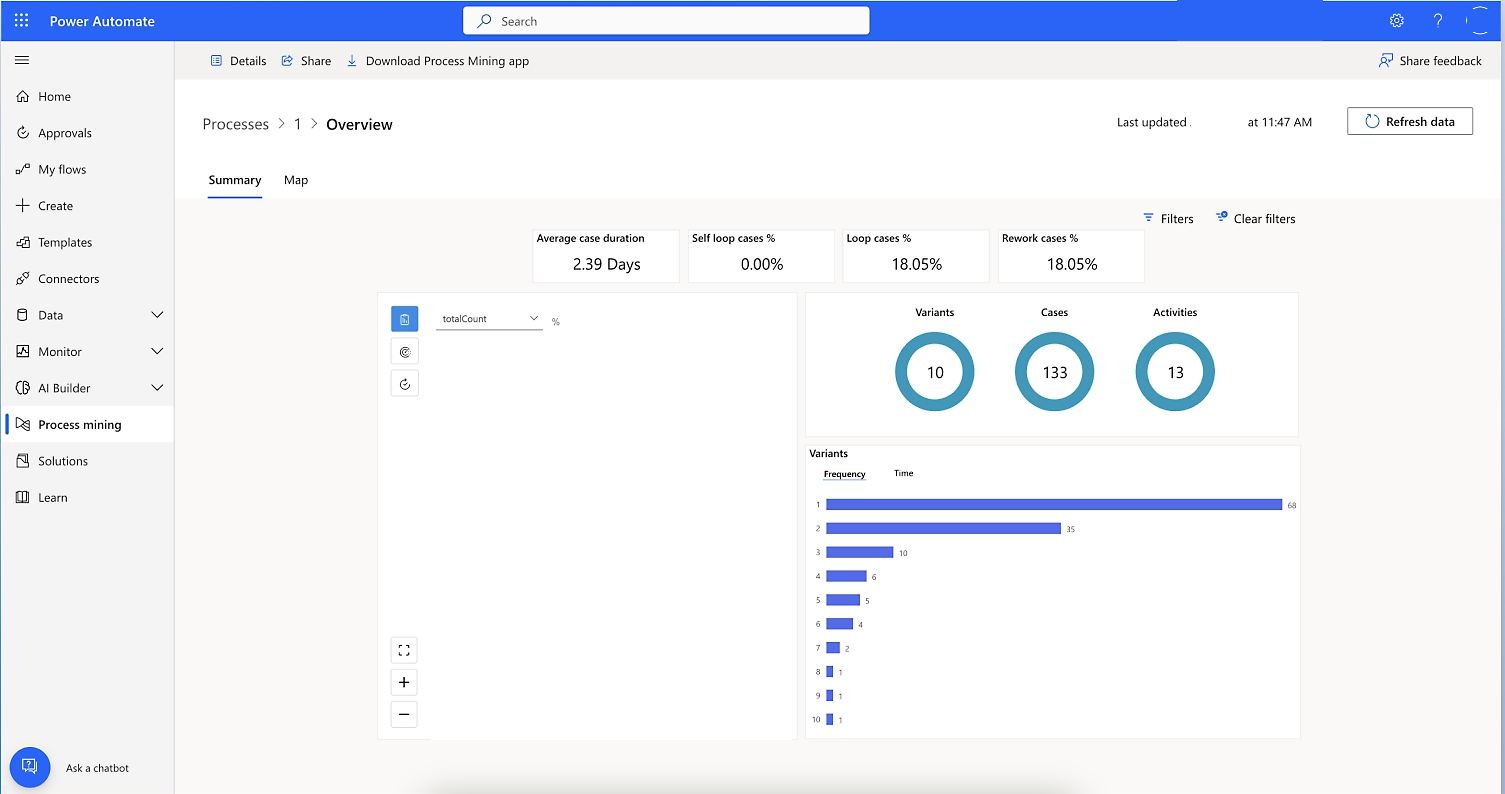Image resolution: width=1505 pixels, height=794 pixels.
Task: Open the app launcher waffle icon
Action: tap(21, 20)
